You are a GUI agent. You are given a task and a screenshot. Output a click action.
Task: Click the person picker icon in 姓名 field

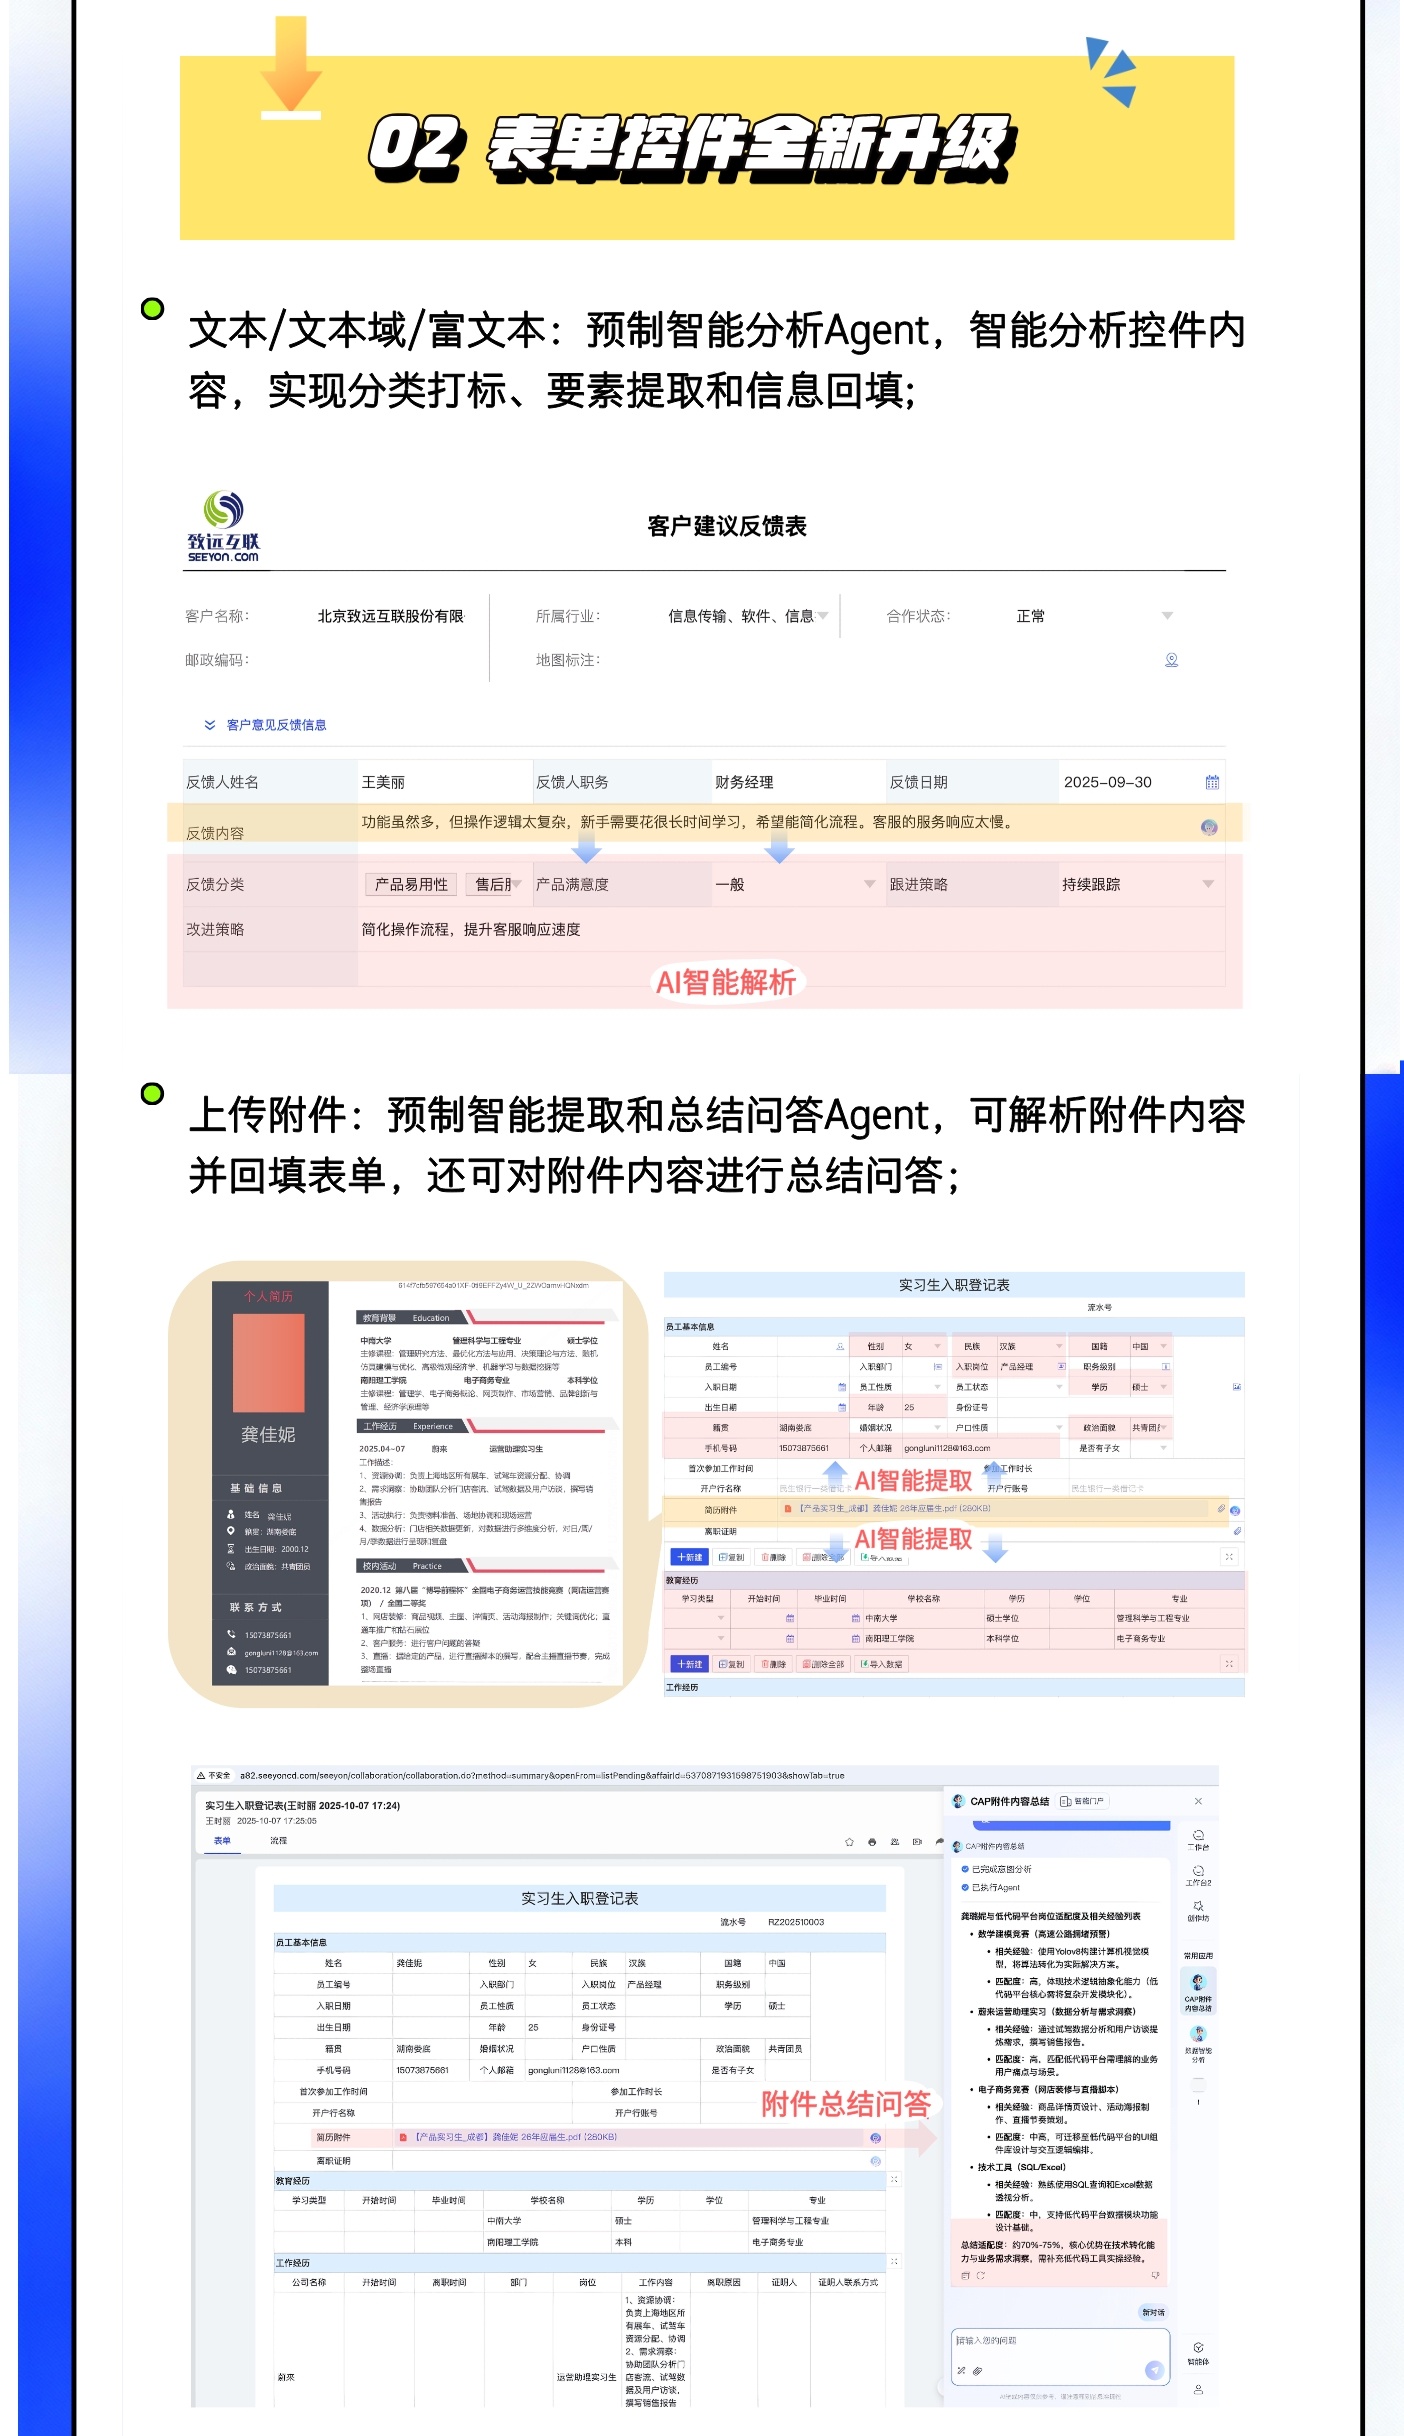(x=840, y=1347)
